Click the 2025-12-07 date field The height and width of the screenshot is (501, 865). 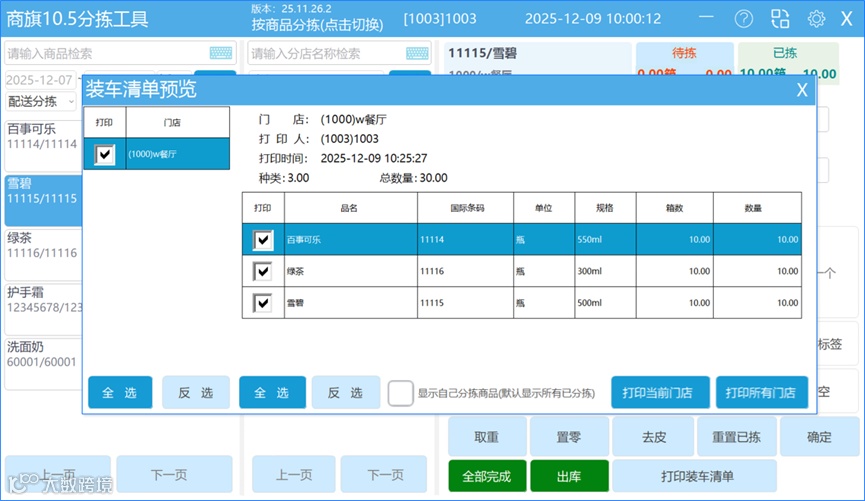(x=40, y=81)
